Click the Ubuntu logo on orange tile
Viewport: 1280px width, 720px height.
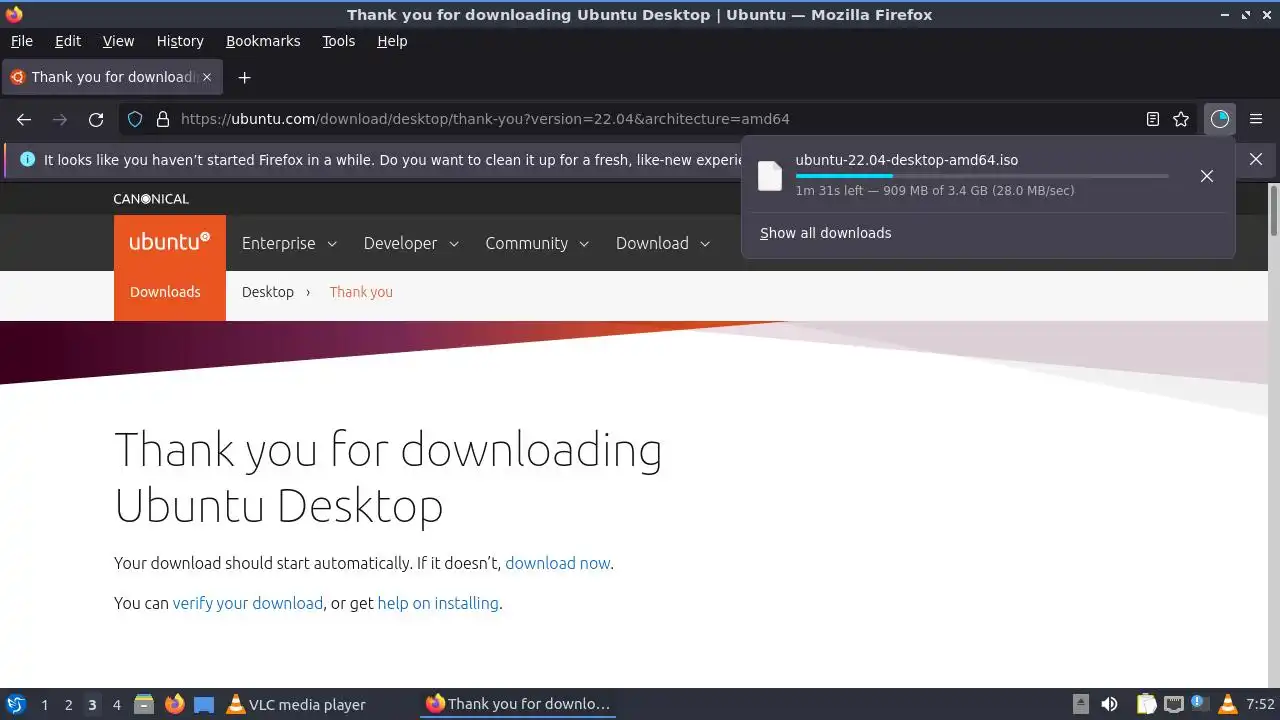click(x=170, y=242)
